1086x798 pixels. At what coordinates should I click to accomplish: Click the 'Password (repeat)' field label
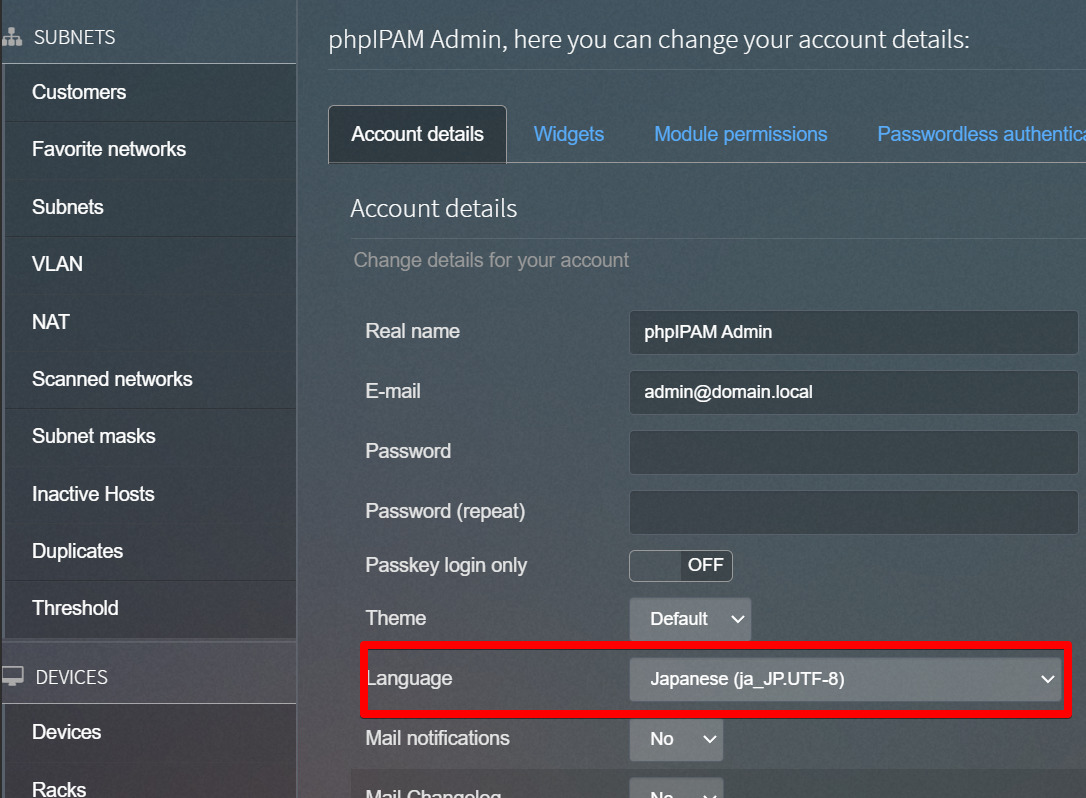(x=445, y=511)
